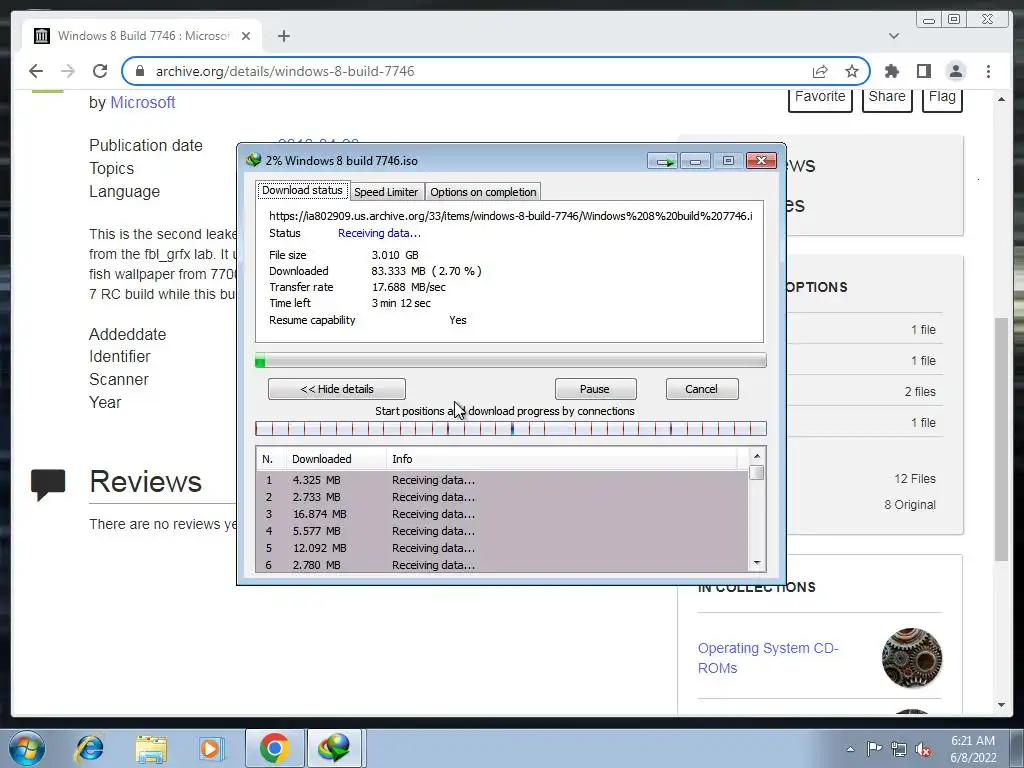Click page scrollbar up arrow

coord(1001,99)
